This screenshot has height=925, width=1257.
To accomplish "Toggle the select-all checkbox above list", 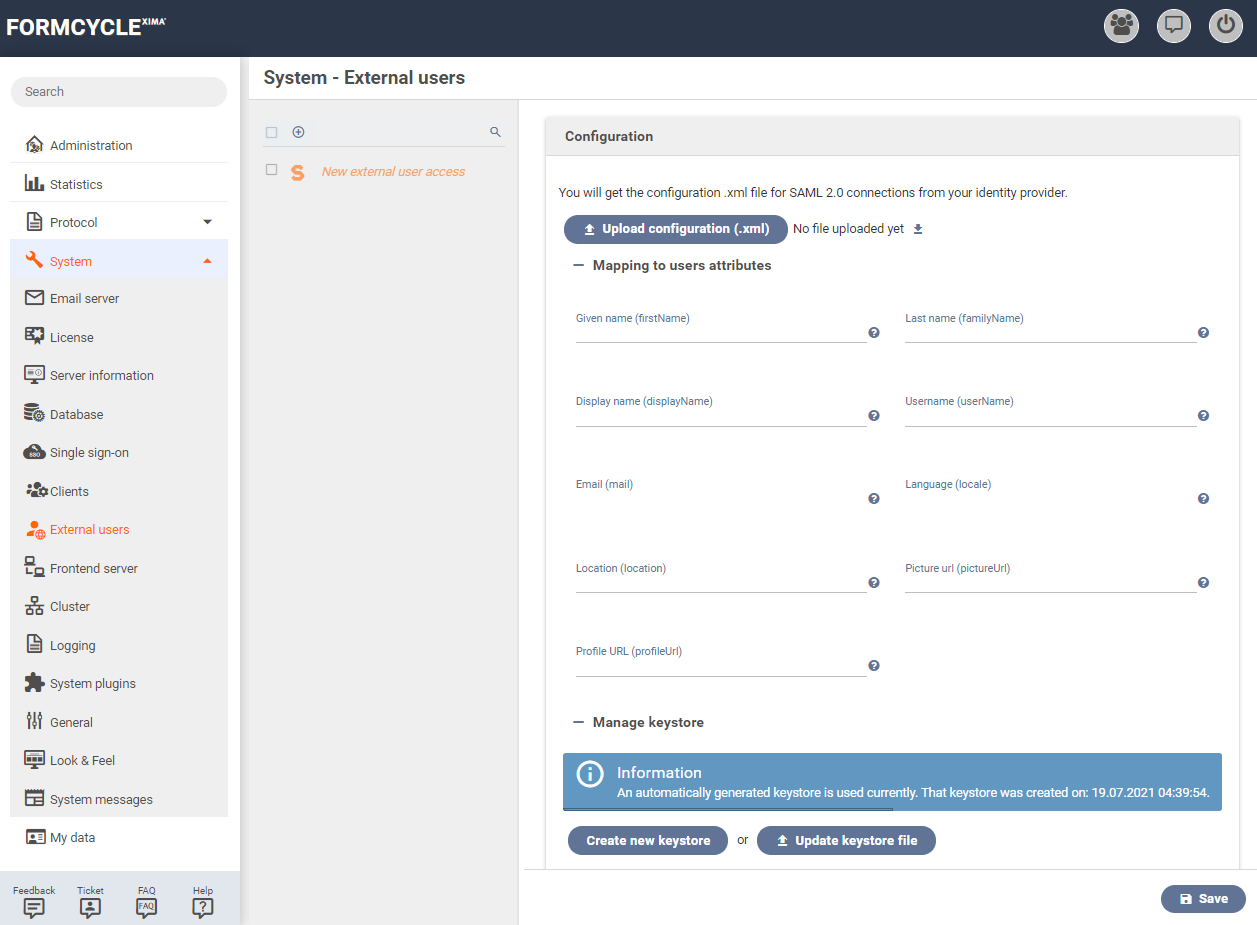I will pyautogui.click(x=271, y=132).
